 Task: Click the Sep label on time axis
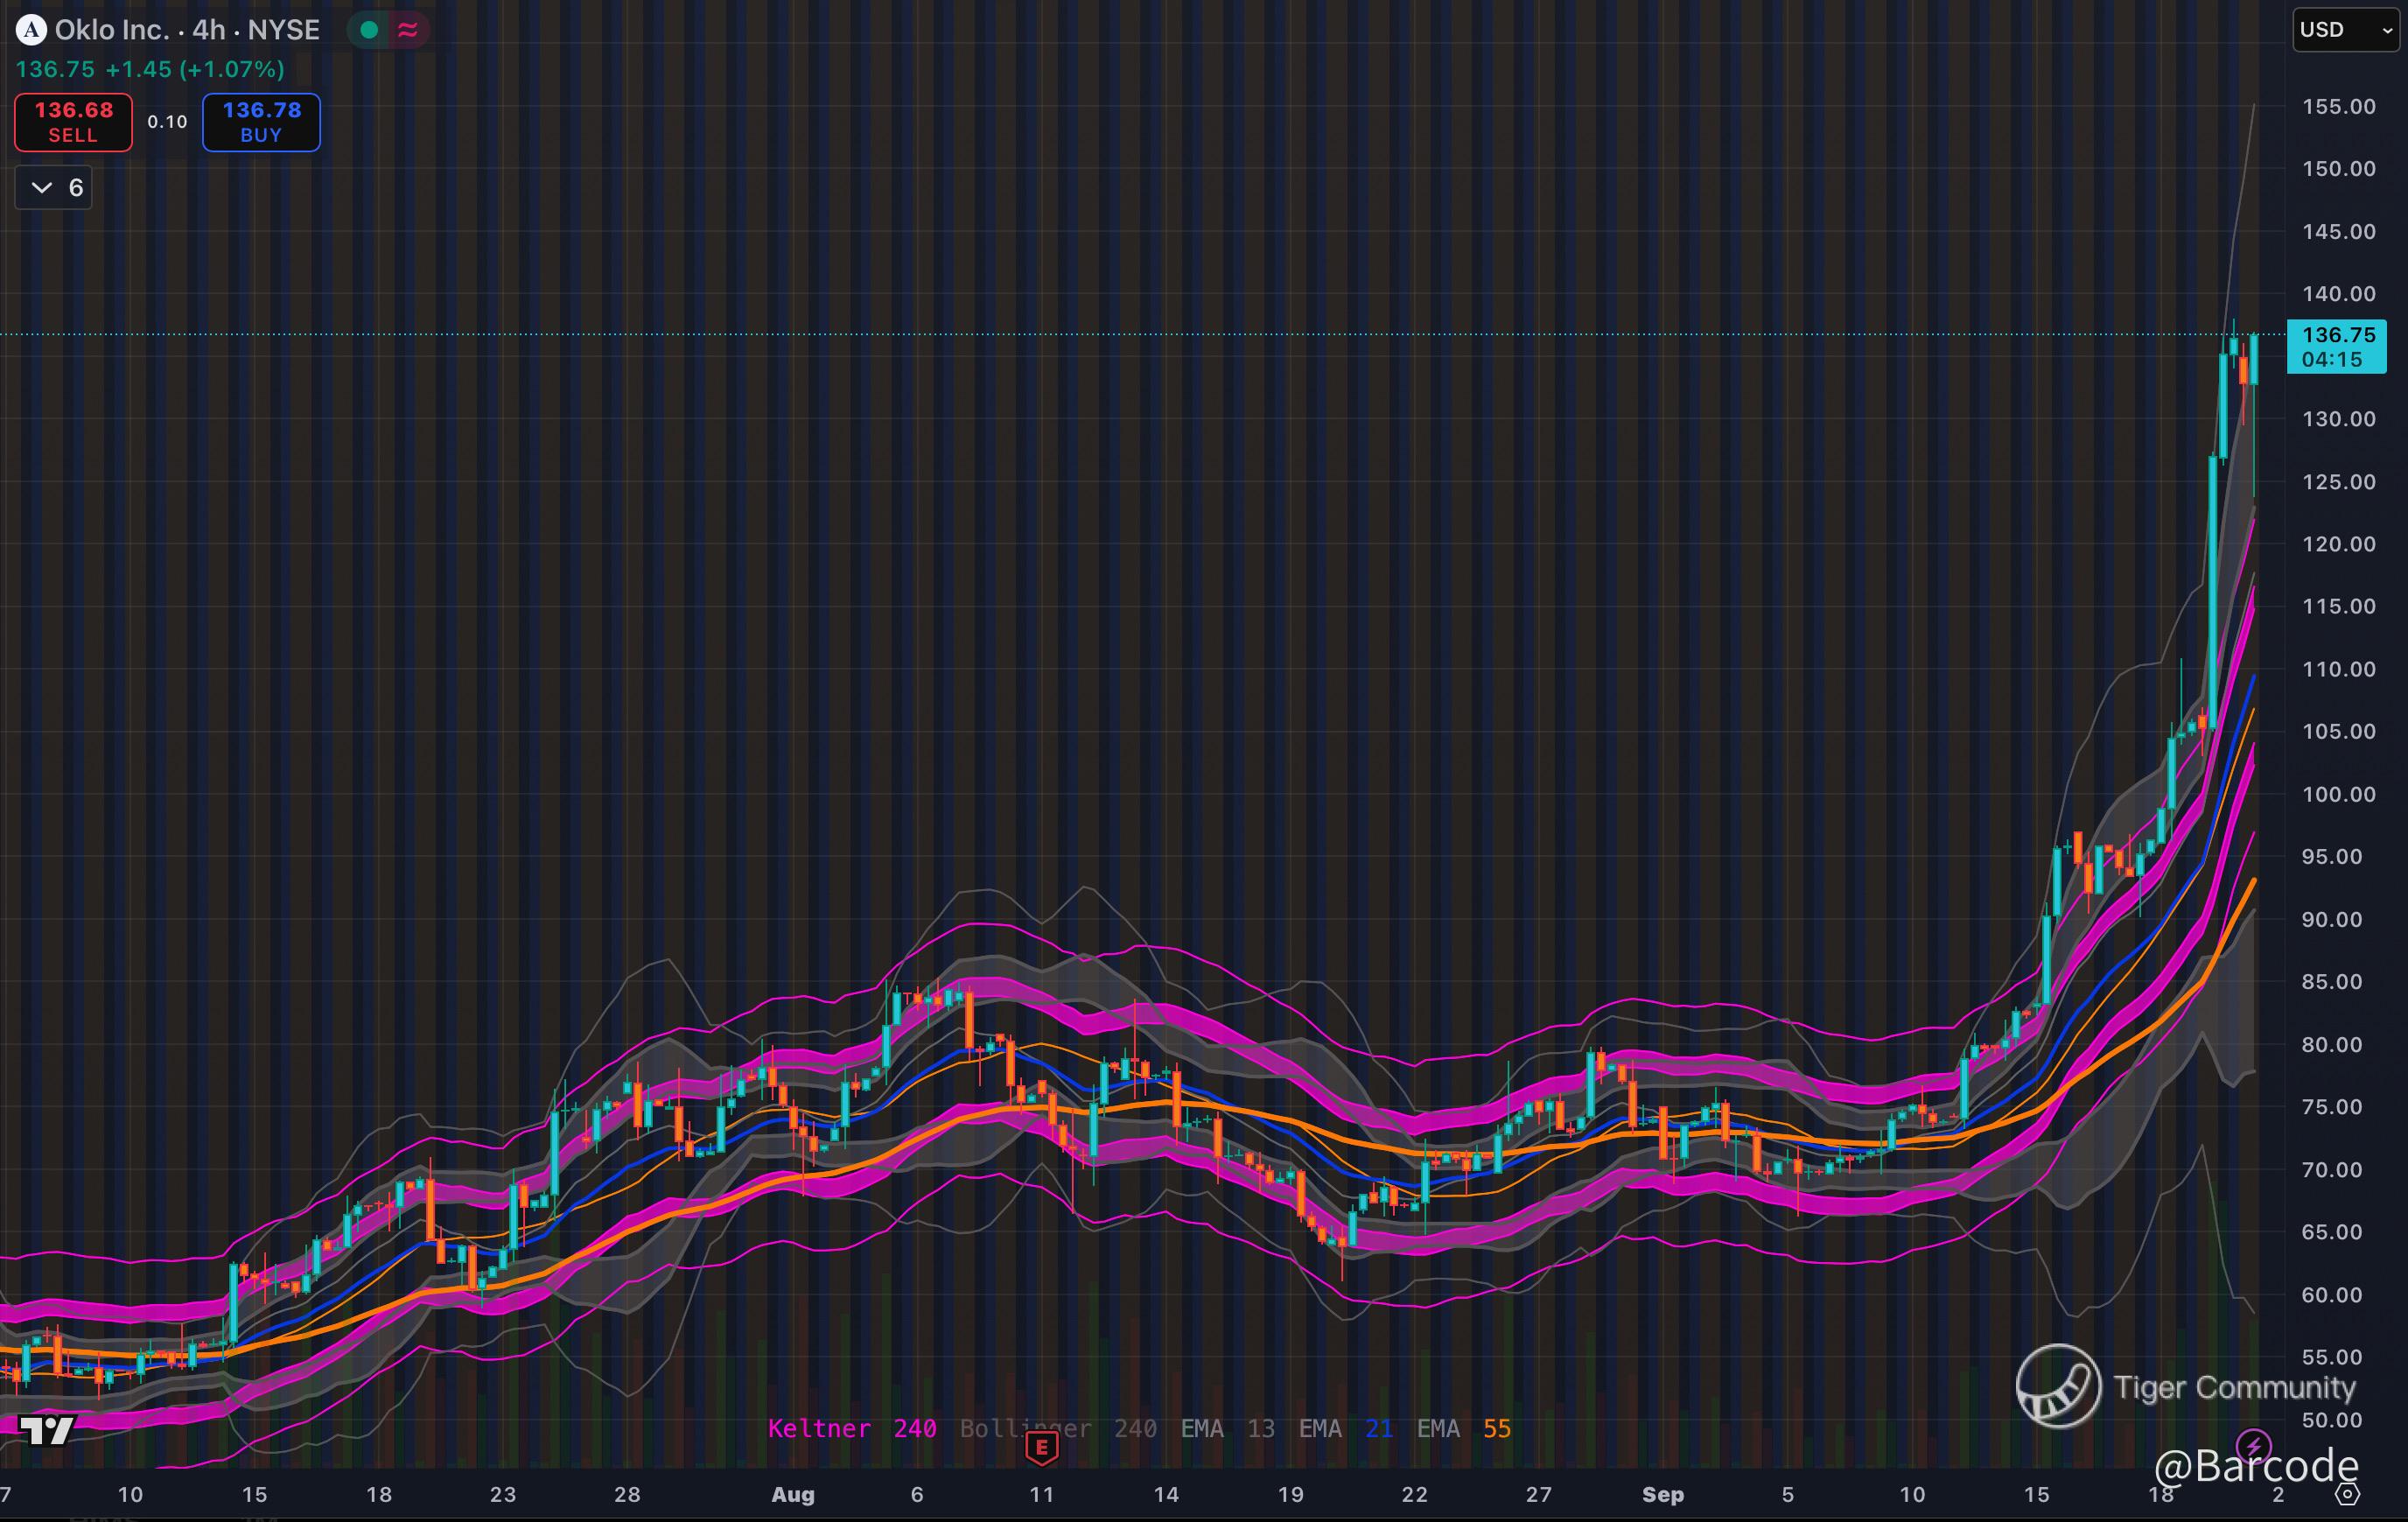[1662, 1494]
